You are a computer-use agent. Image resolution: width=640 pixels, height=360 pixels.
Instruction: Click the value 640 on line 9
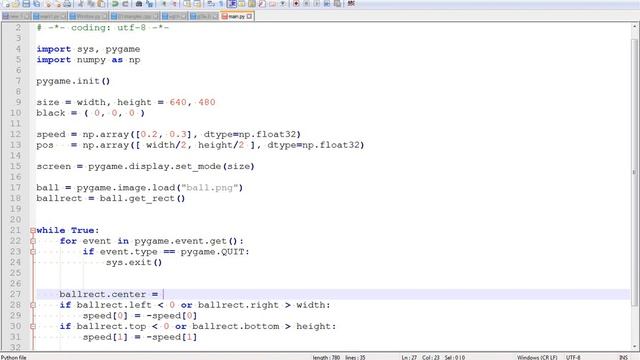pos(178,102)
